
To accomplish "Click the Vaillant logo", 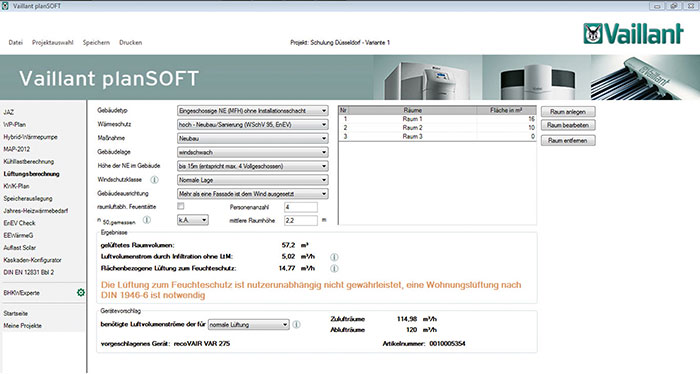I will point(633,34).
